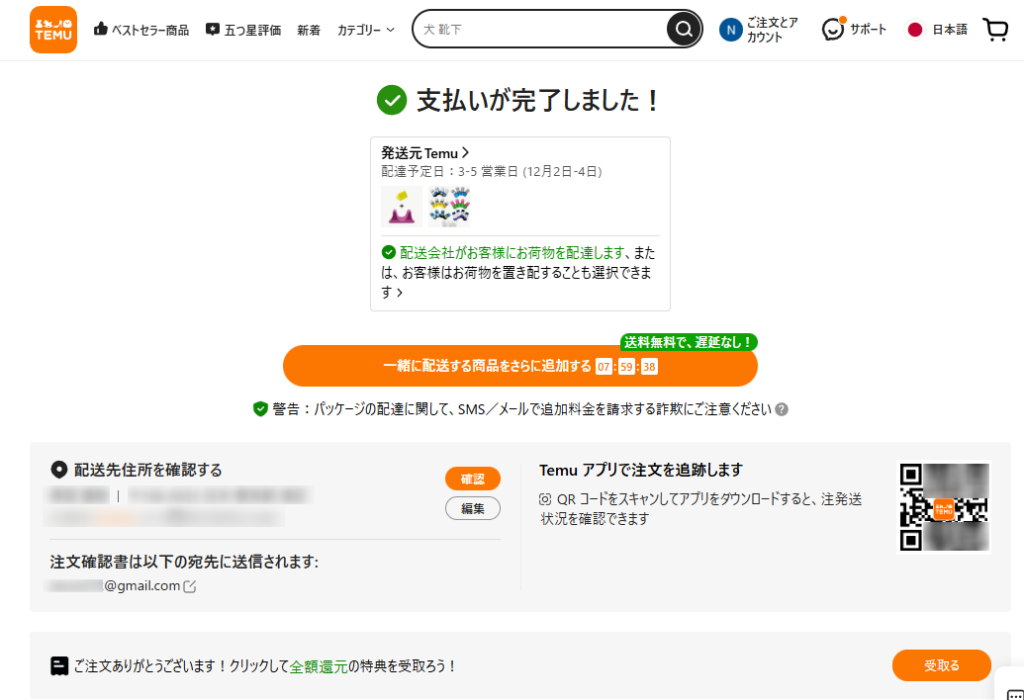Click the Japan flag language icon
1024x700 pixels.
point(914,30)
